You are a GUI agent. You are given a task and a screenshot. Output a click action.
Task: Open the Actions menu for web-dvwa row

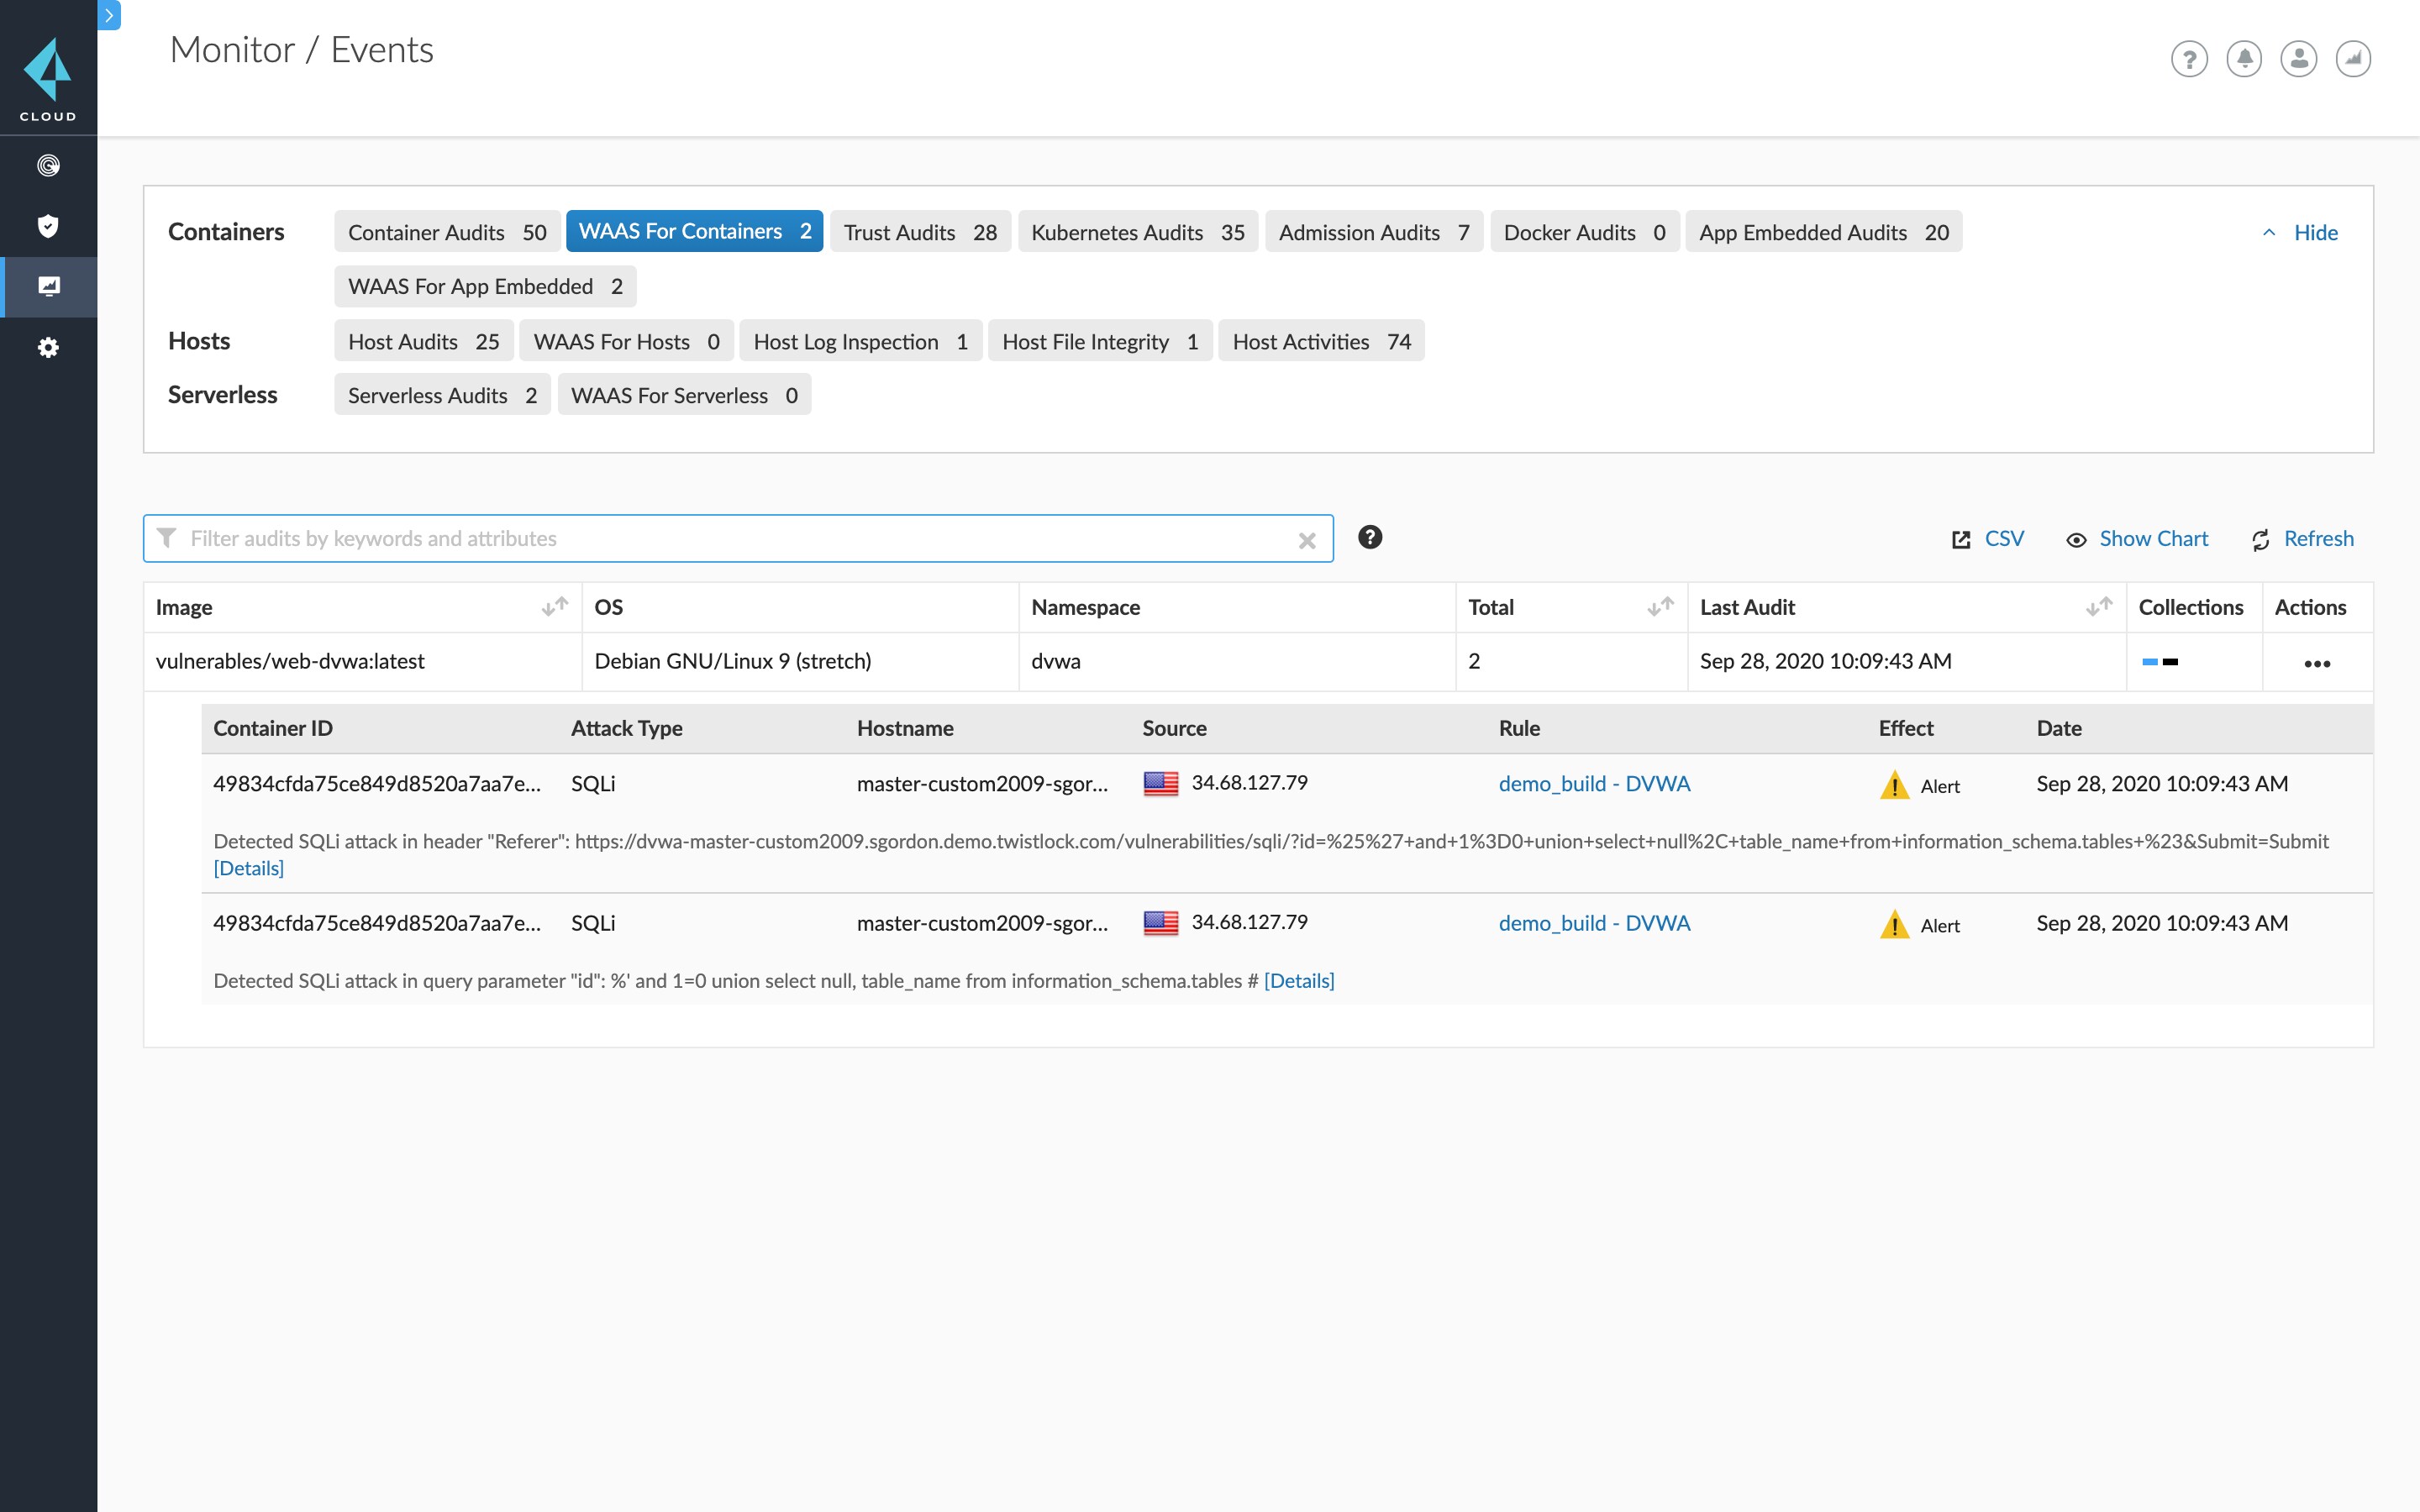pos(2318,662)
